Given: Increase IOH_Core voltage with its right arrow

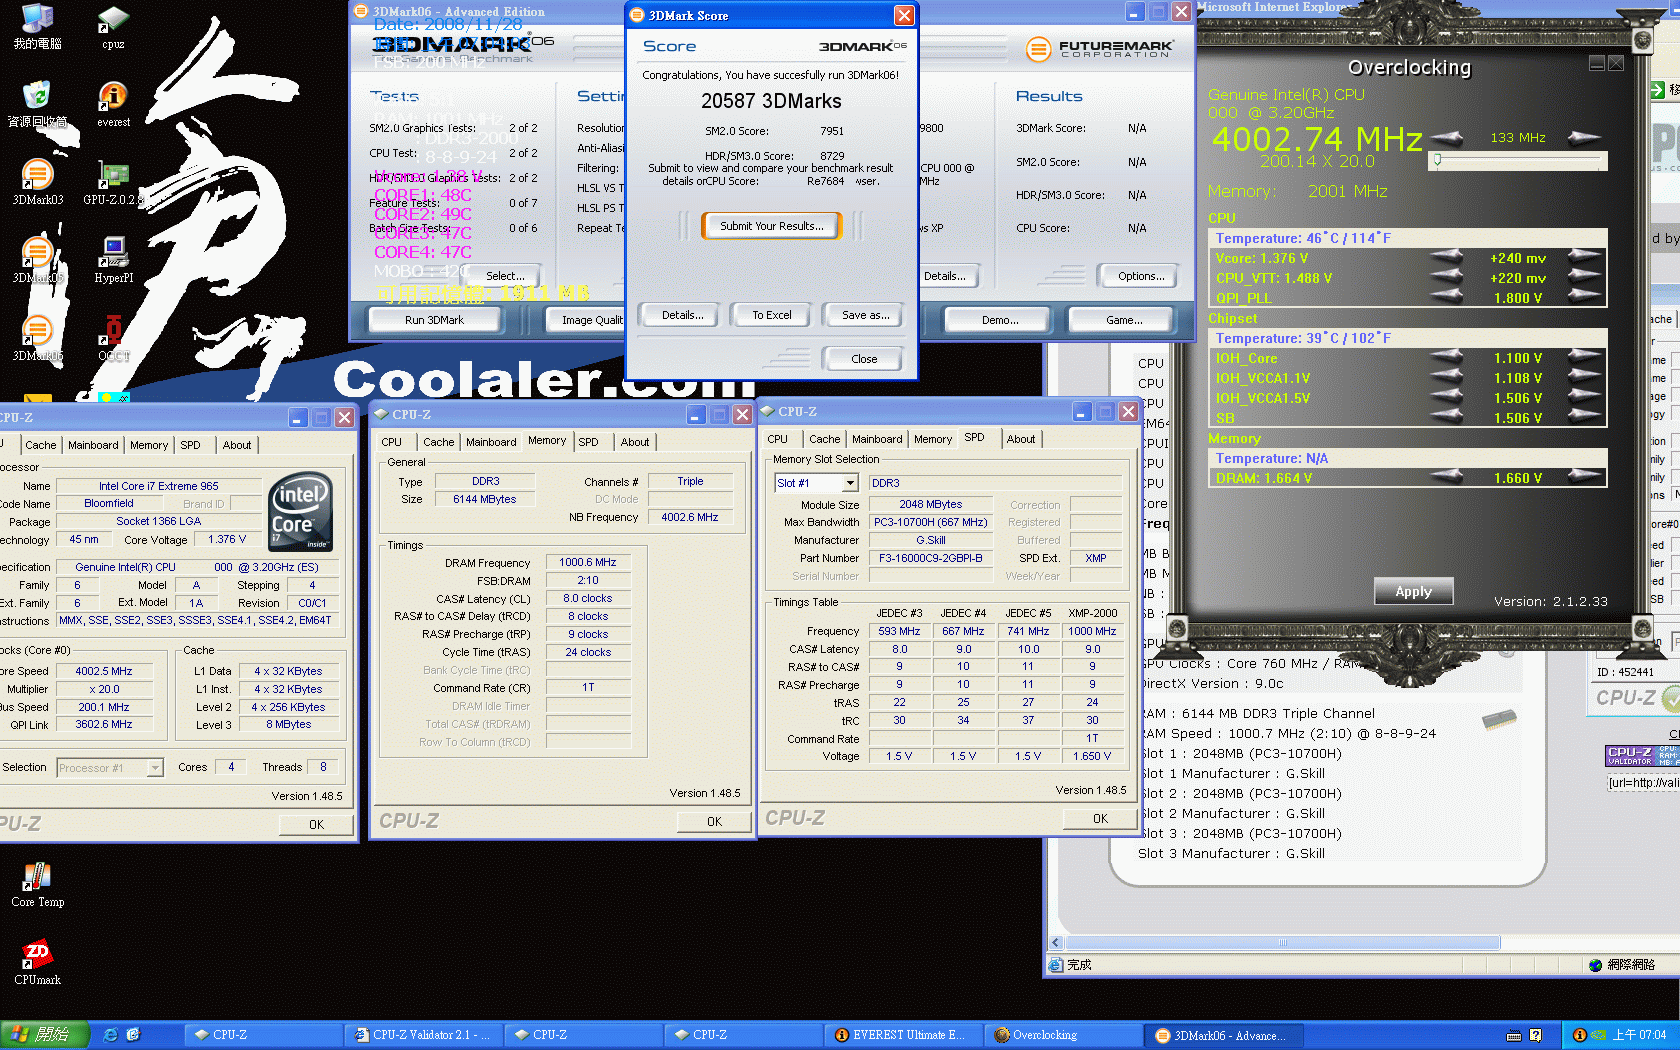Looking at the screenshot, I should click(1584, 357).
